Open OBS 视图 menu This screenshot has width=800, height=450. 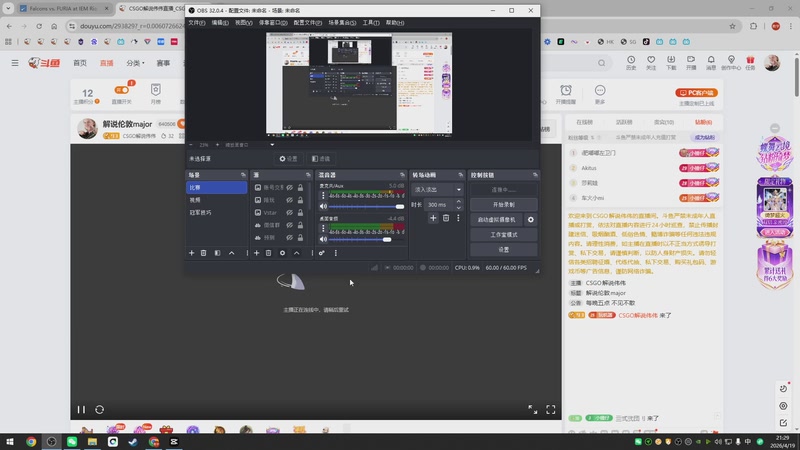(244, 22)
